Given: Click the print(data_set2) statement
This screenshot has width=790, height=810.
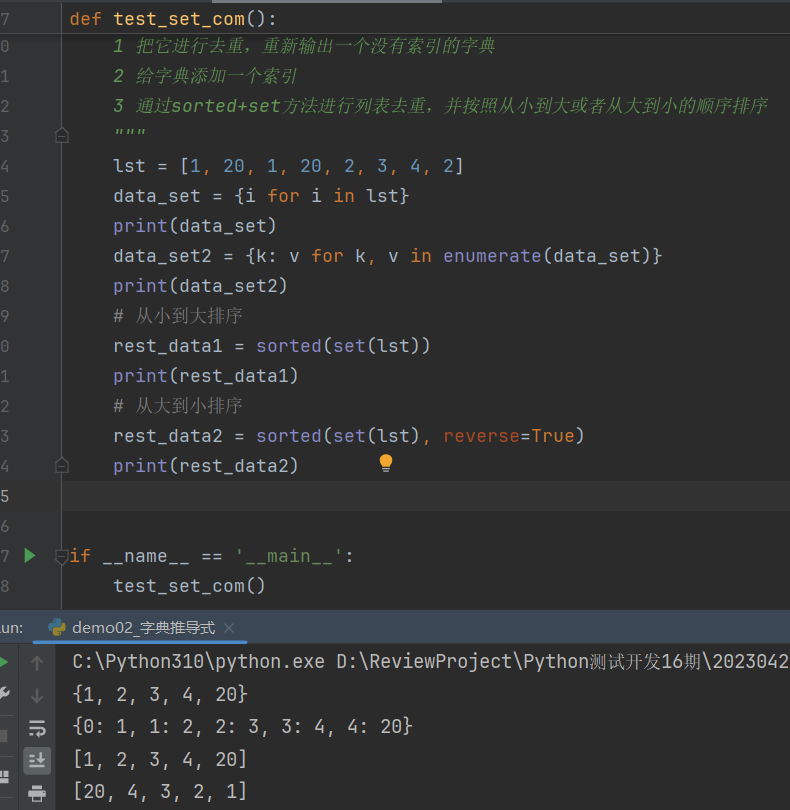Looking at the screenshot, I should [200, 286].
